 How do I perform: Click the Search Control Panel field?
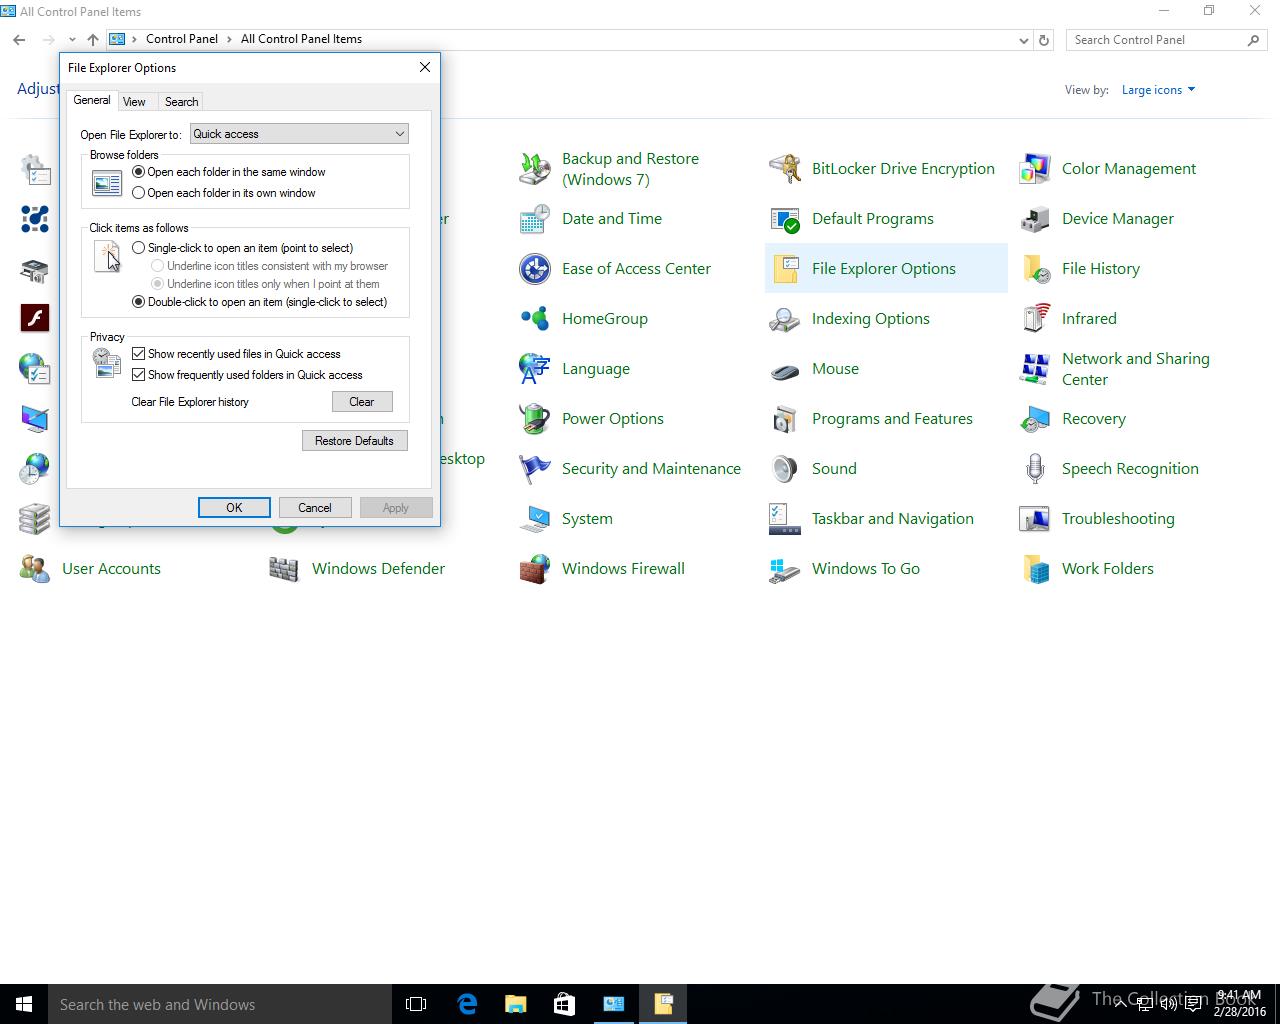1158,40
